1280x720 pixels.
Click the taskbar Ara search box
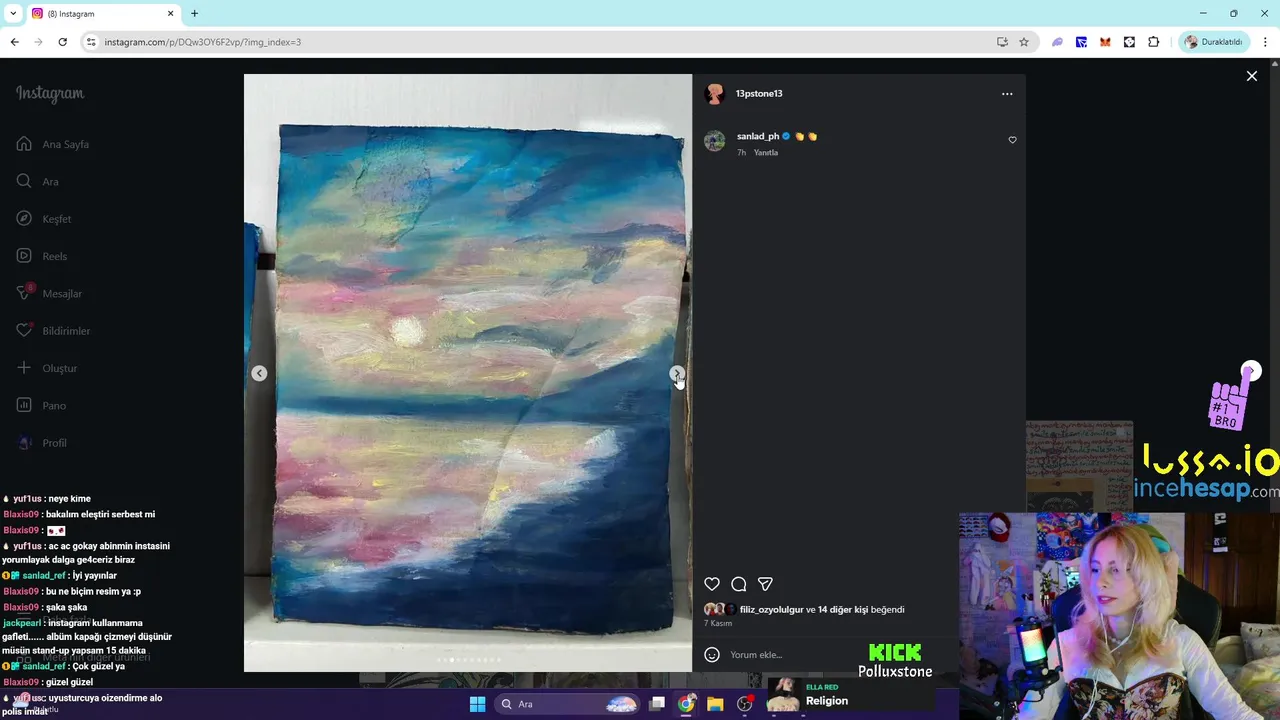568,704
